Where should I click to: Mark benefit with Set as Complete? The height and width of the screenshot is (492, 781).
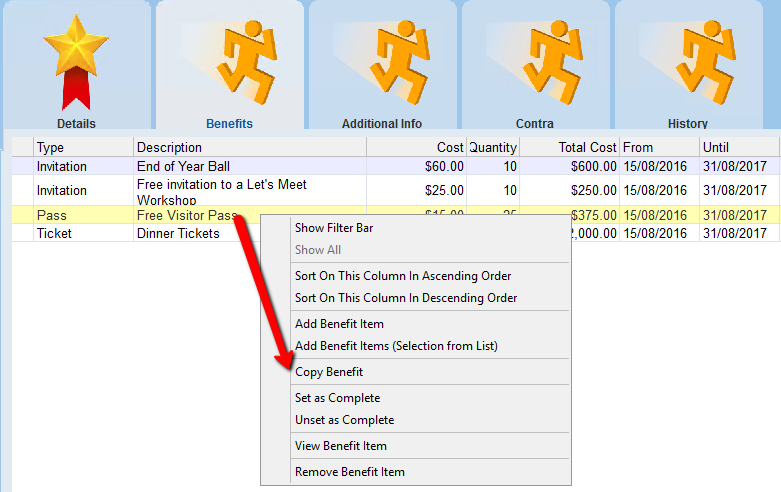point(337,398)
